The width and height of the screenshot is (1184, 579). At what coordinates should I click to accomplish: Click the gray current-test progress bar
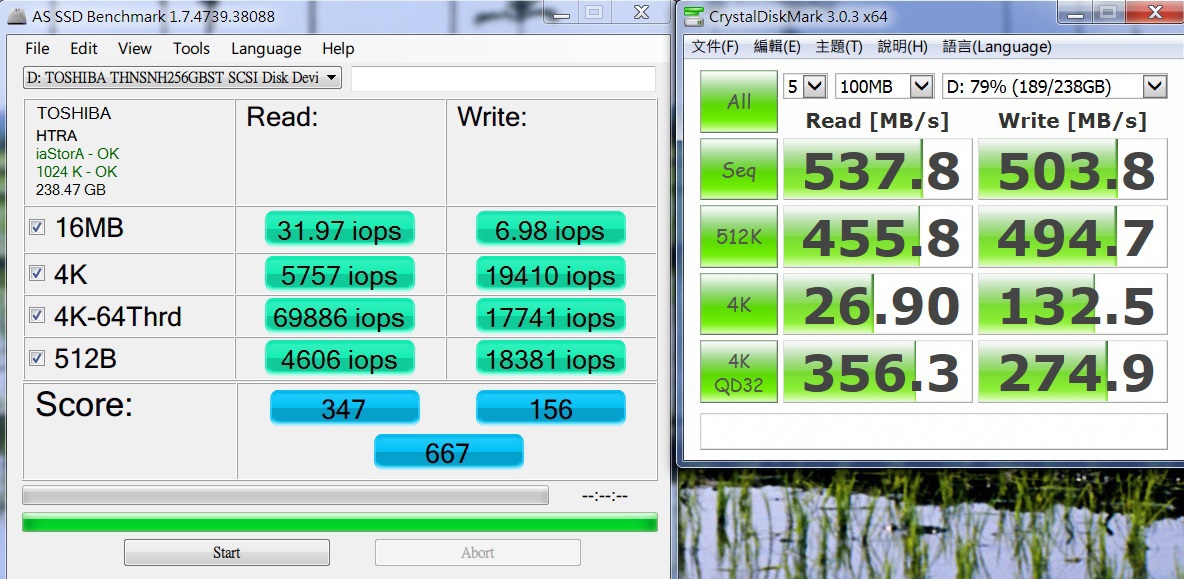tap(285, 495)
